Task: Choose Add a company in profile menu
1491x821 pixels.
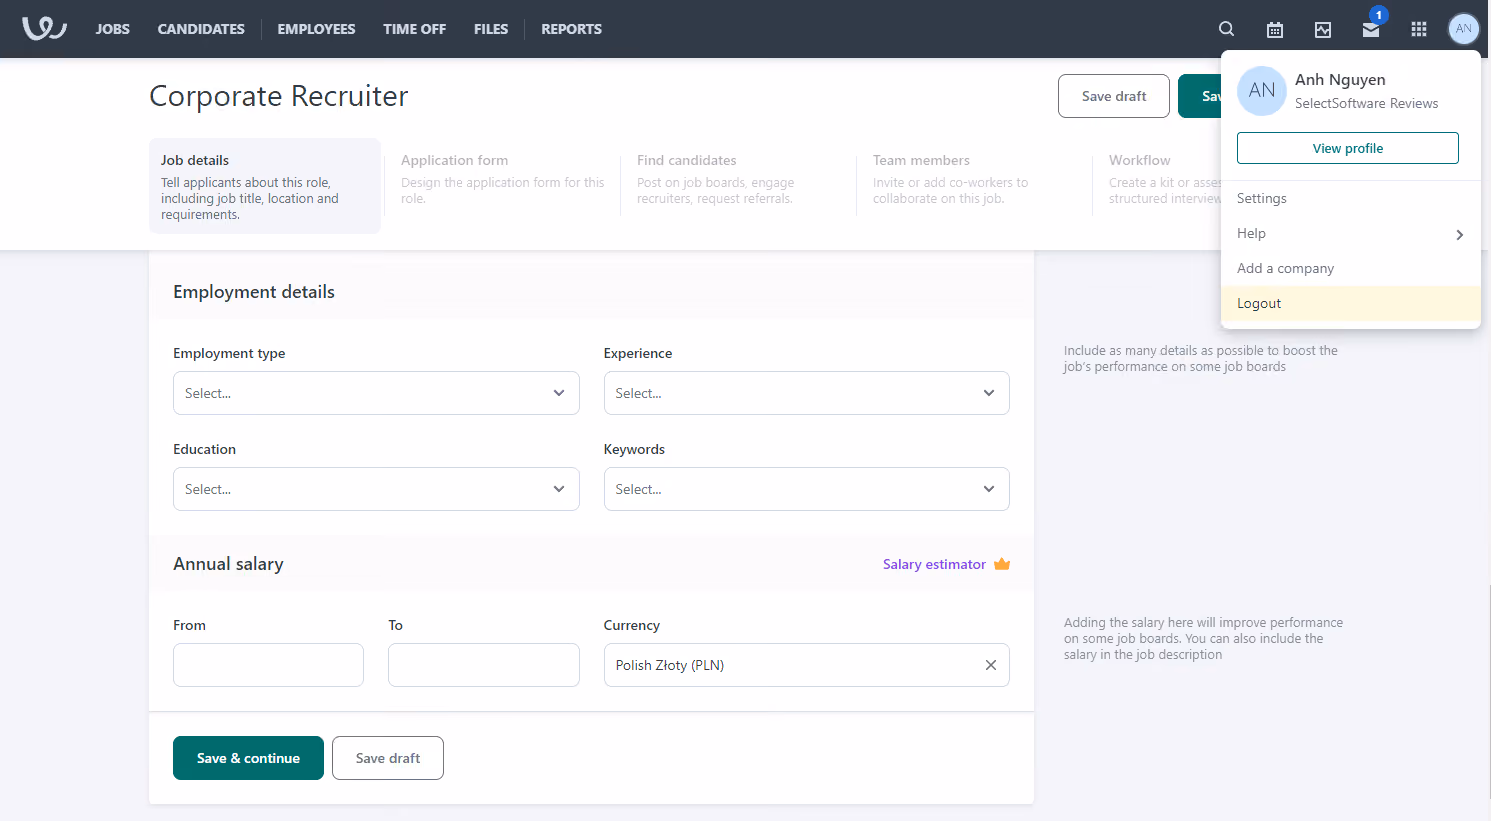Action: [x=1351, y=268]
